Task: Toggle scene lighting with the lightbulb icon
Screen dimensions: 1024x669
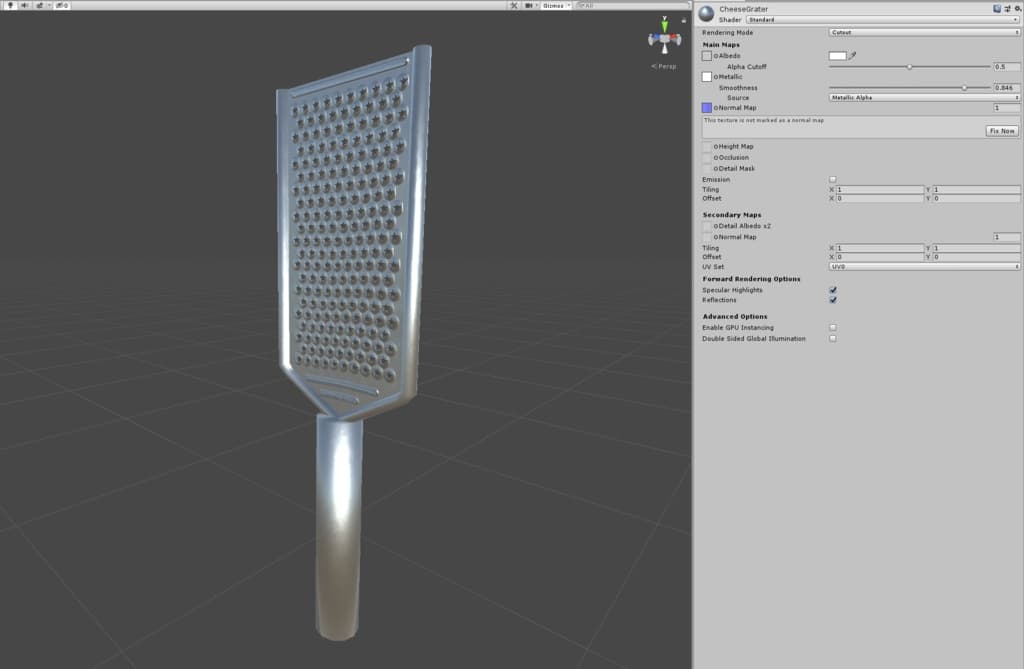Action: (x=9, y=5)
